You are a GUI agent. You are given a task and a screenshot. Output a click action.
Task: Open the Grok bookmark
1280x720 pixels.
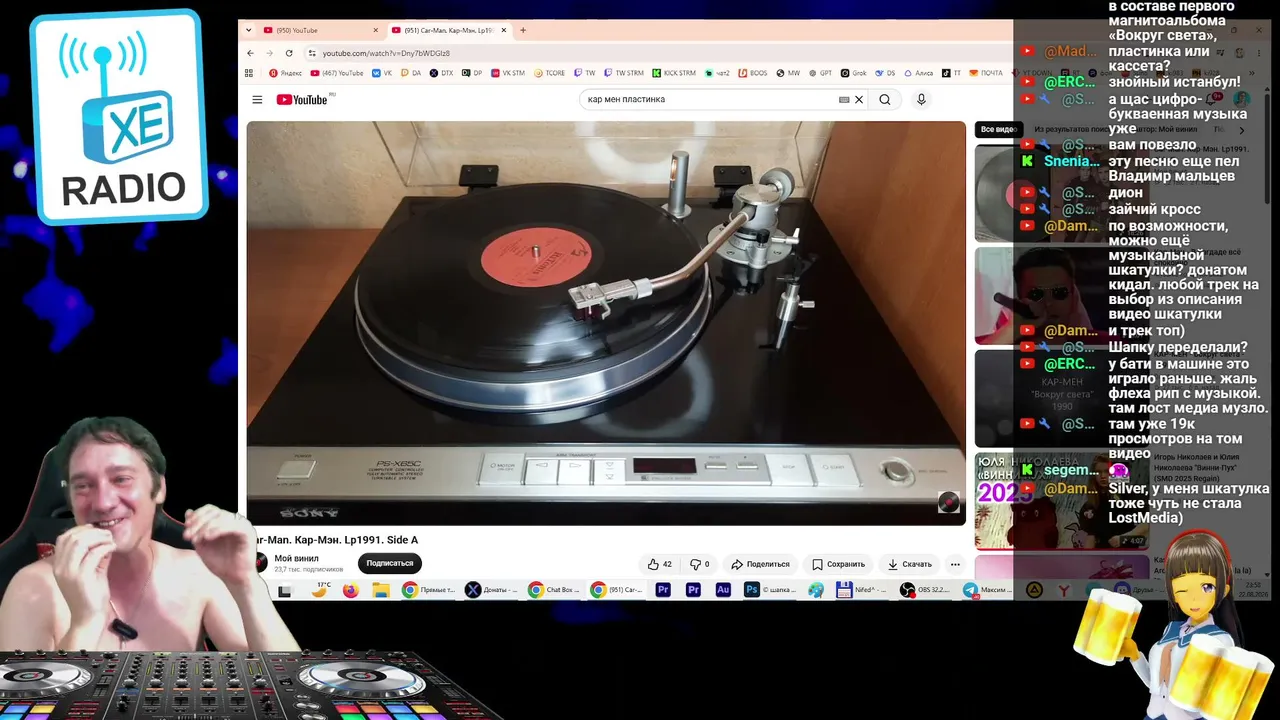(x=853, y=73)
